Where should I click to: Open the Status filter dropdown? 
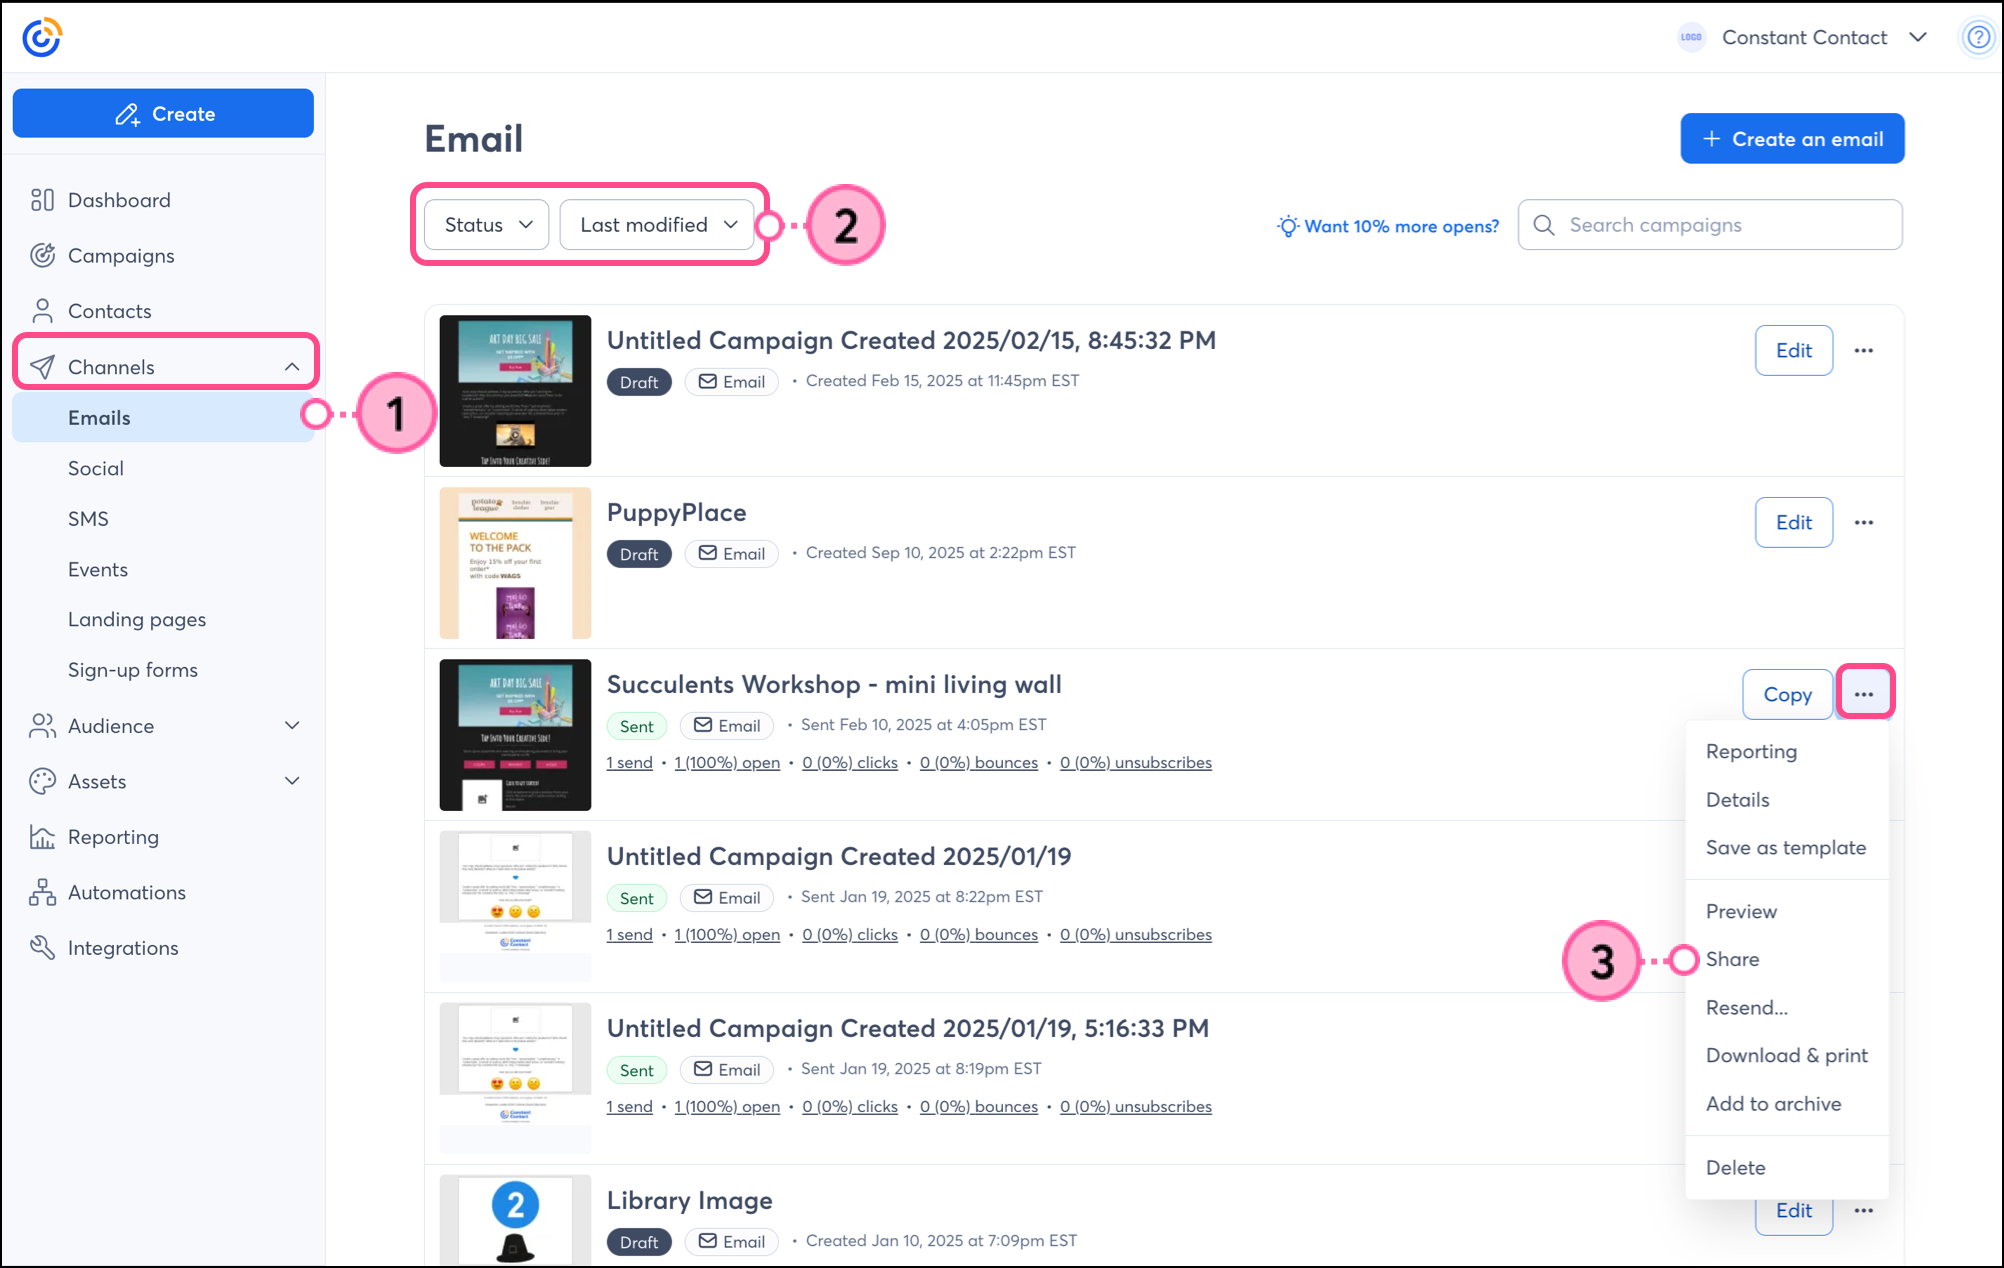point(487,225)
